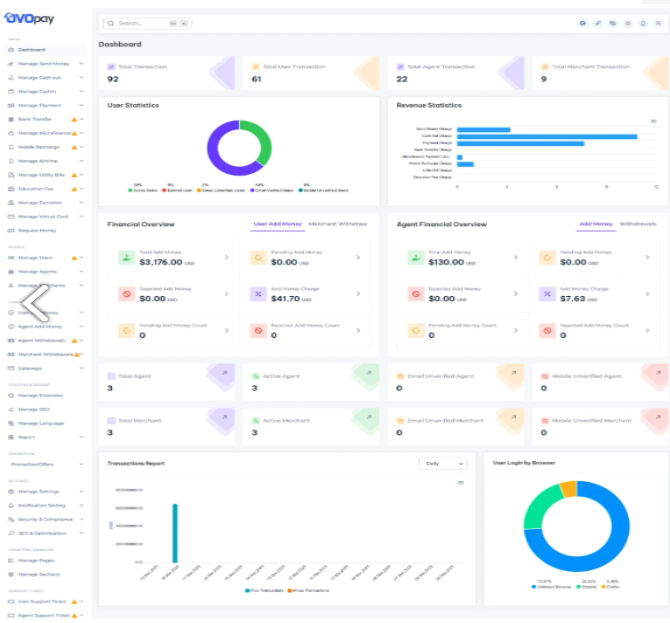Click the Bank Transfer warning icon
670x623 pixels.
pos(74,119)
